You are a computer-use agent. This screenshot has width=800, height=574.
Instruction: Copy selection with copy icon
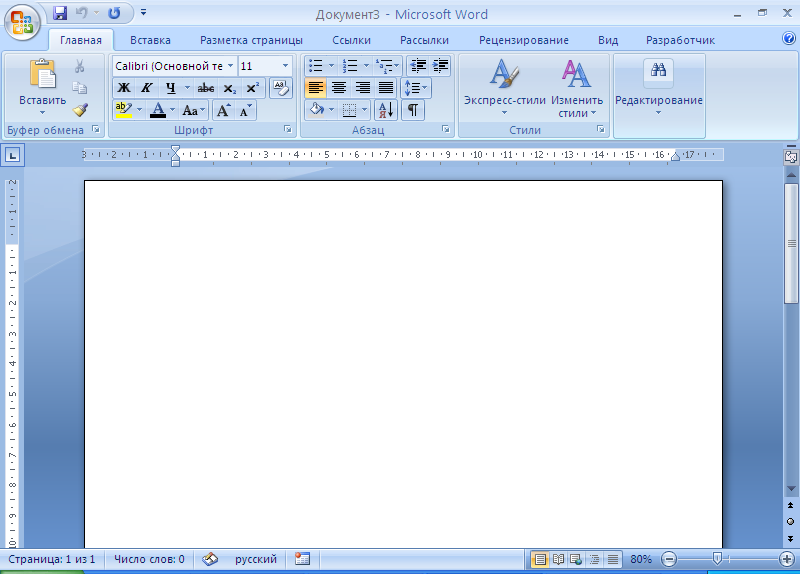pyautogui.click(x=79, y=88)
